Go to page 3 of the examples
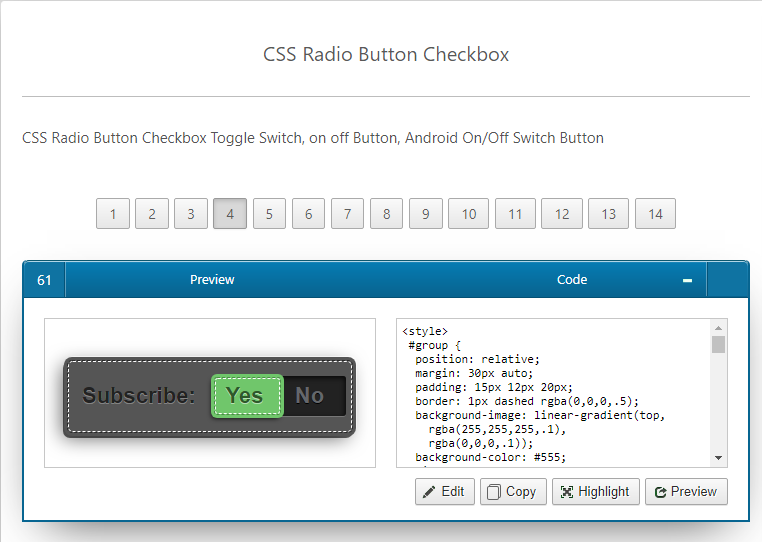This screenshot has height=542, width=762. coord(191,213)
